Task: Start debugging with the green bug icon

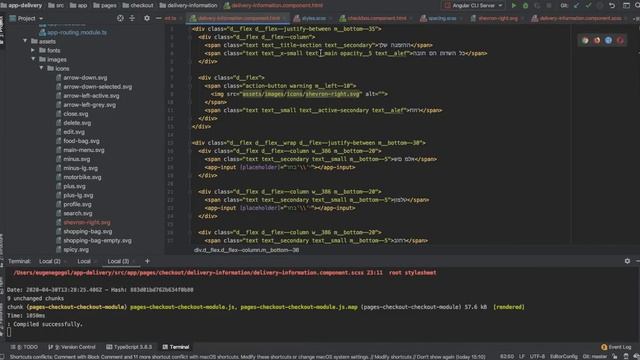Action: [x=526, y=6]
